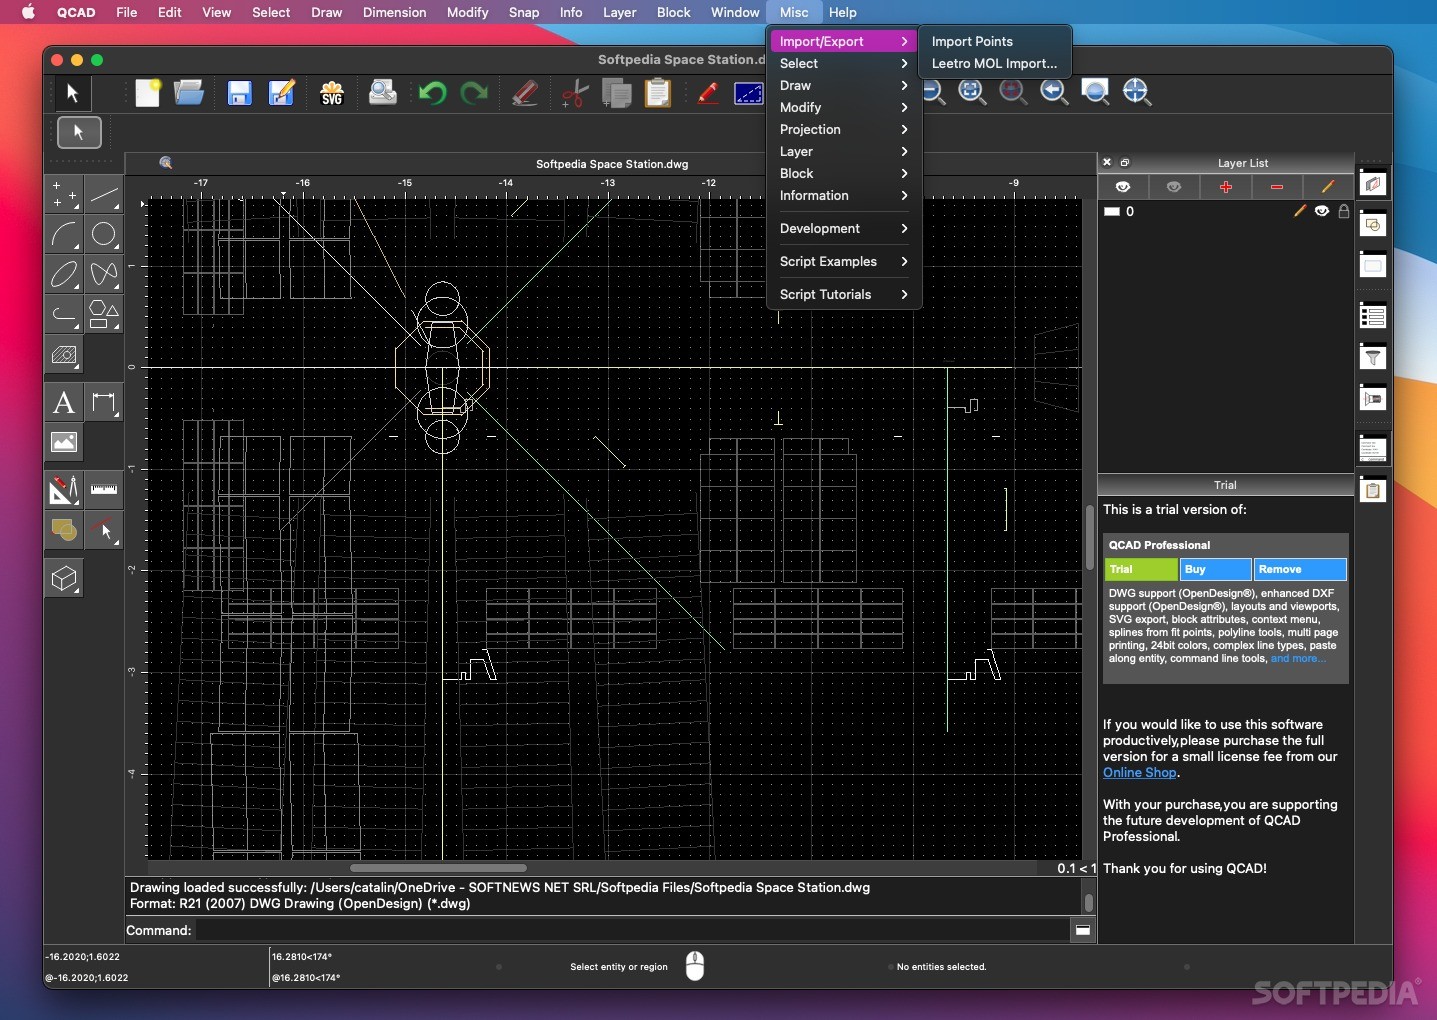
Task: Click the New drawing icon
Action: tap(148, 93)
